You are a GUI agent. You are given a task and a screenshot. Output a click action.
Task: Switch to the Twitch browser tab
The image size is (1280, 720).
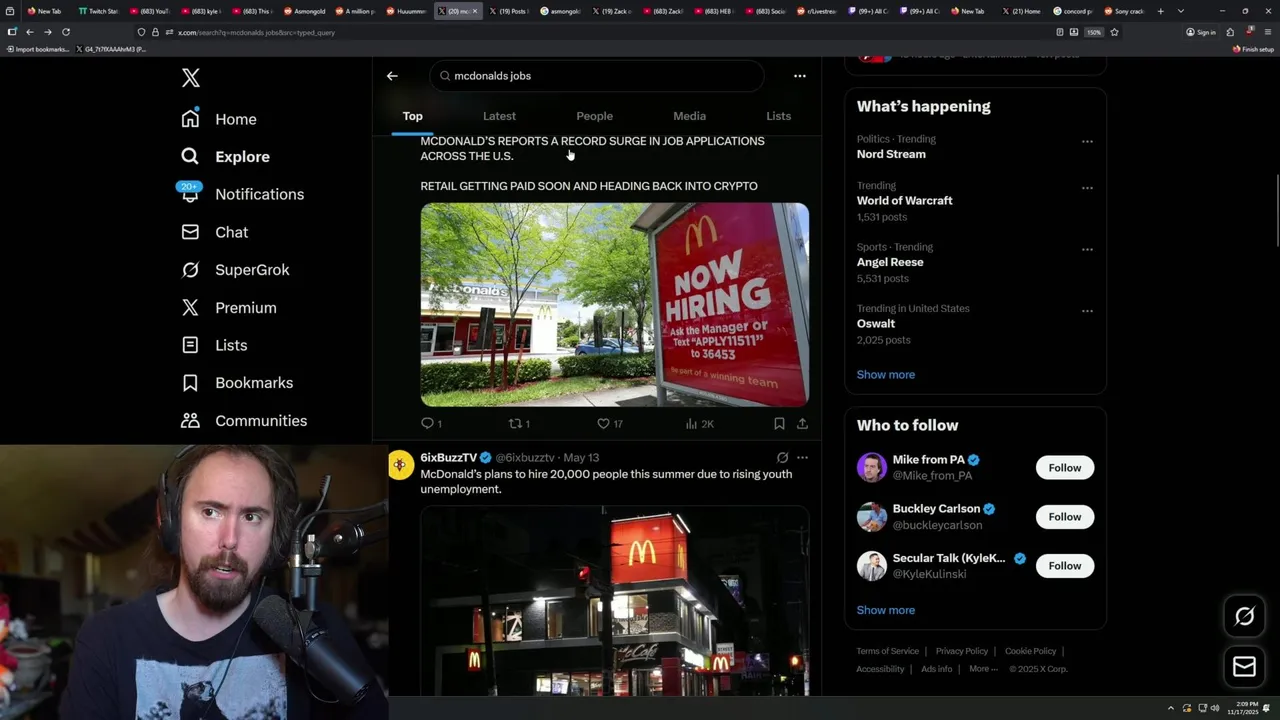point(98,11)
